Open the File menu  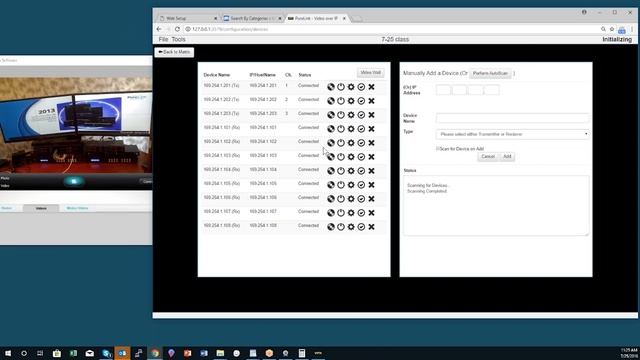pos(163,40)
